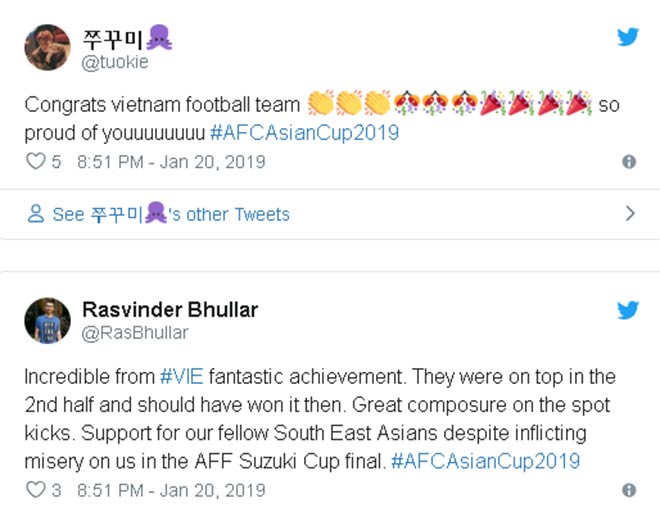The height and width of the screenshot is (512, 660).
Task: Open the @tuokie handle link
Action: [x=115, y=61]
